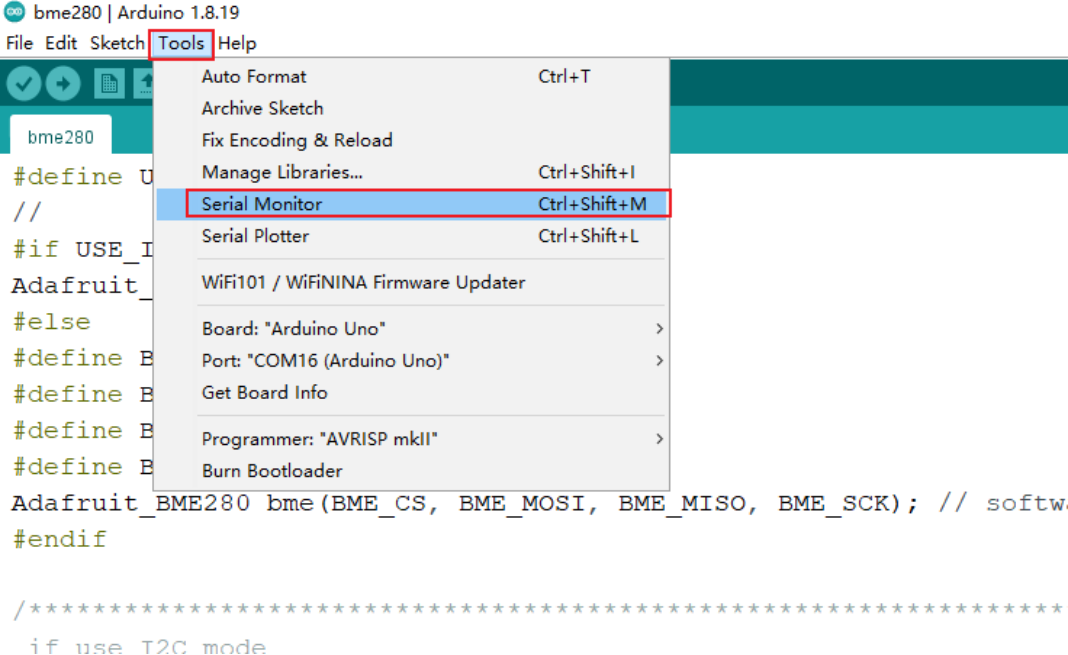
Task: Open the File menu
Action: coord(19,43)
